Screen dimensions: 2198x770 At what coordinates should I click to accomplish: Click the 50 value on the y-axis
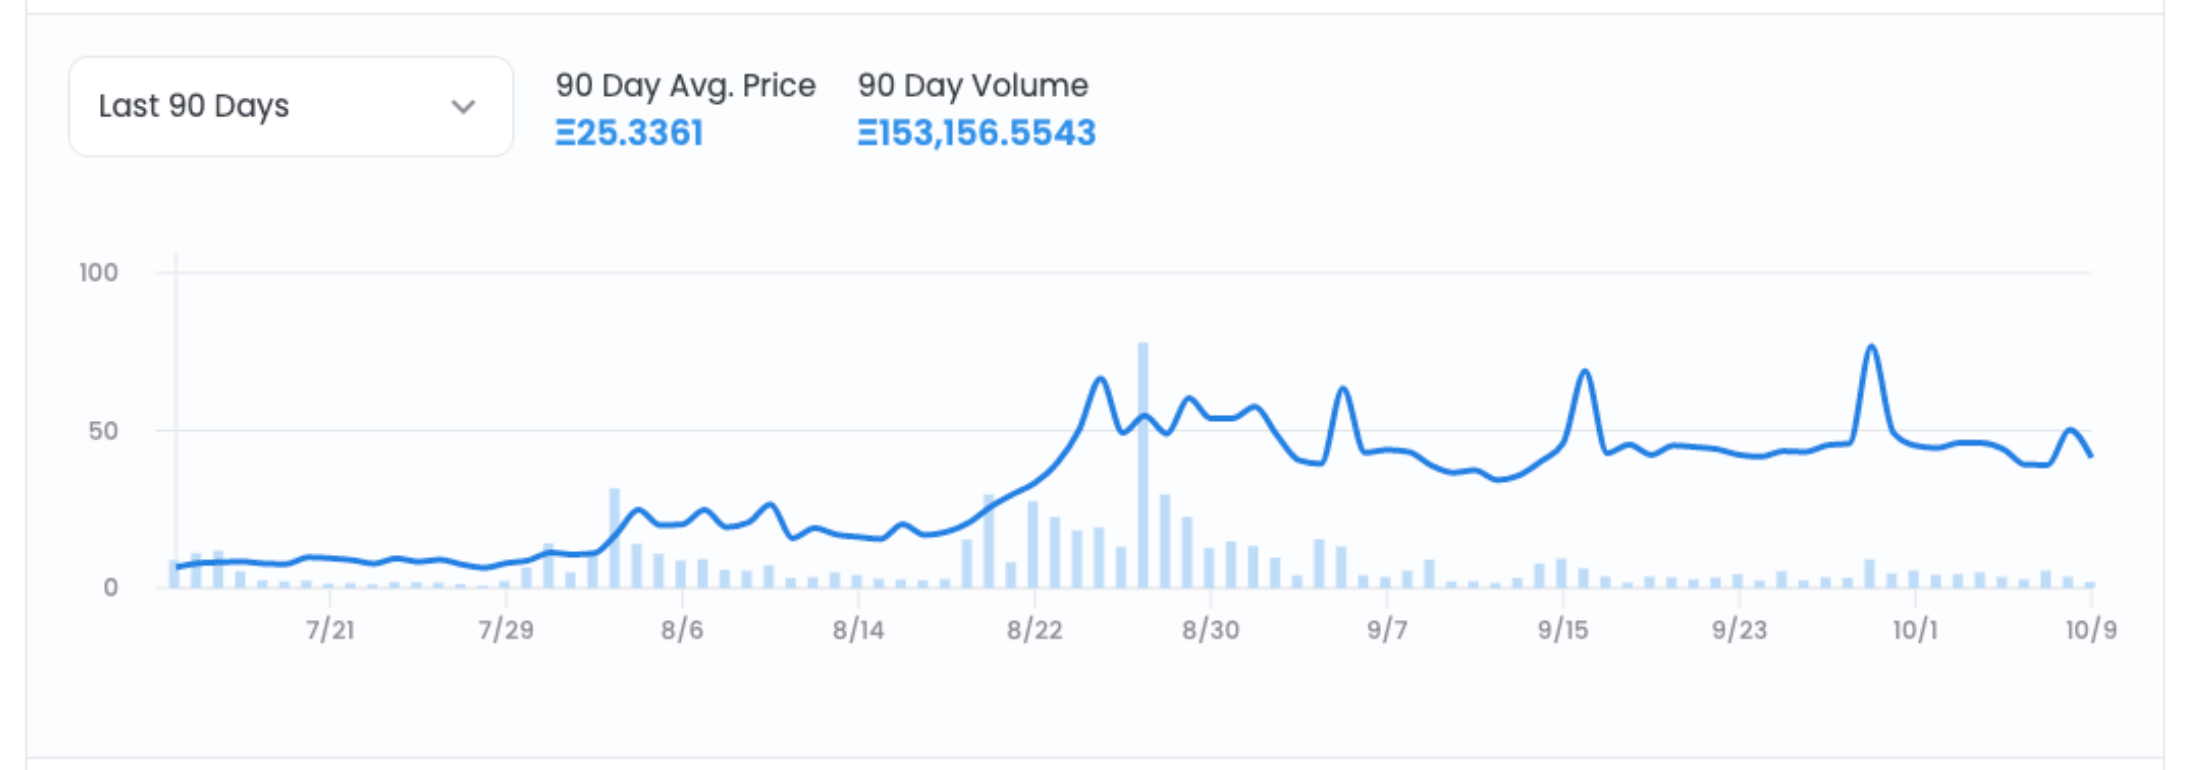click(103, 431)
